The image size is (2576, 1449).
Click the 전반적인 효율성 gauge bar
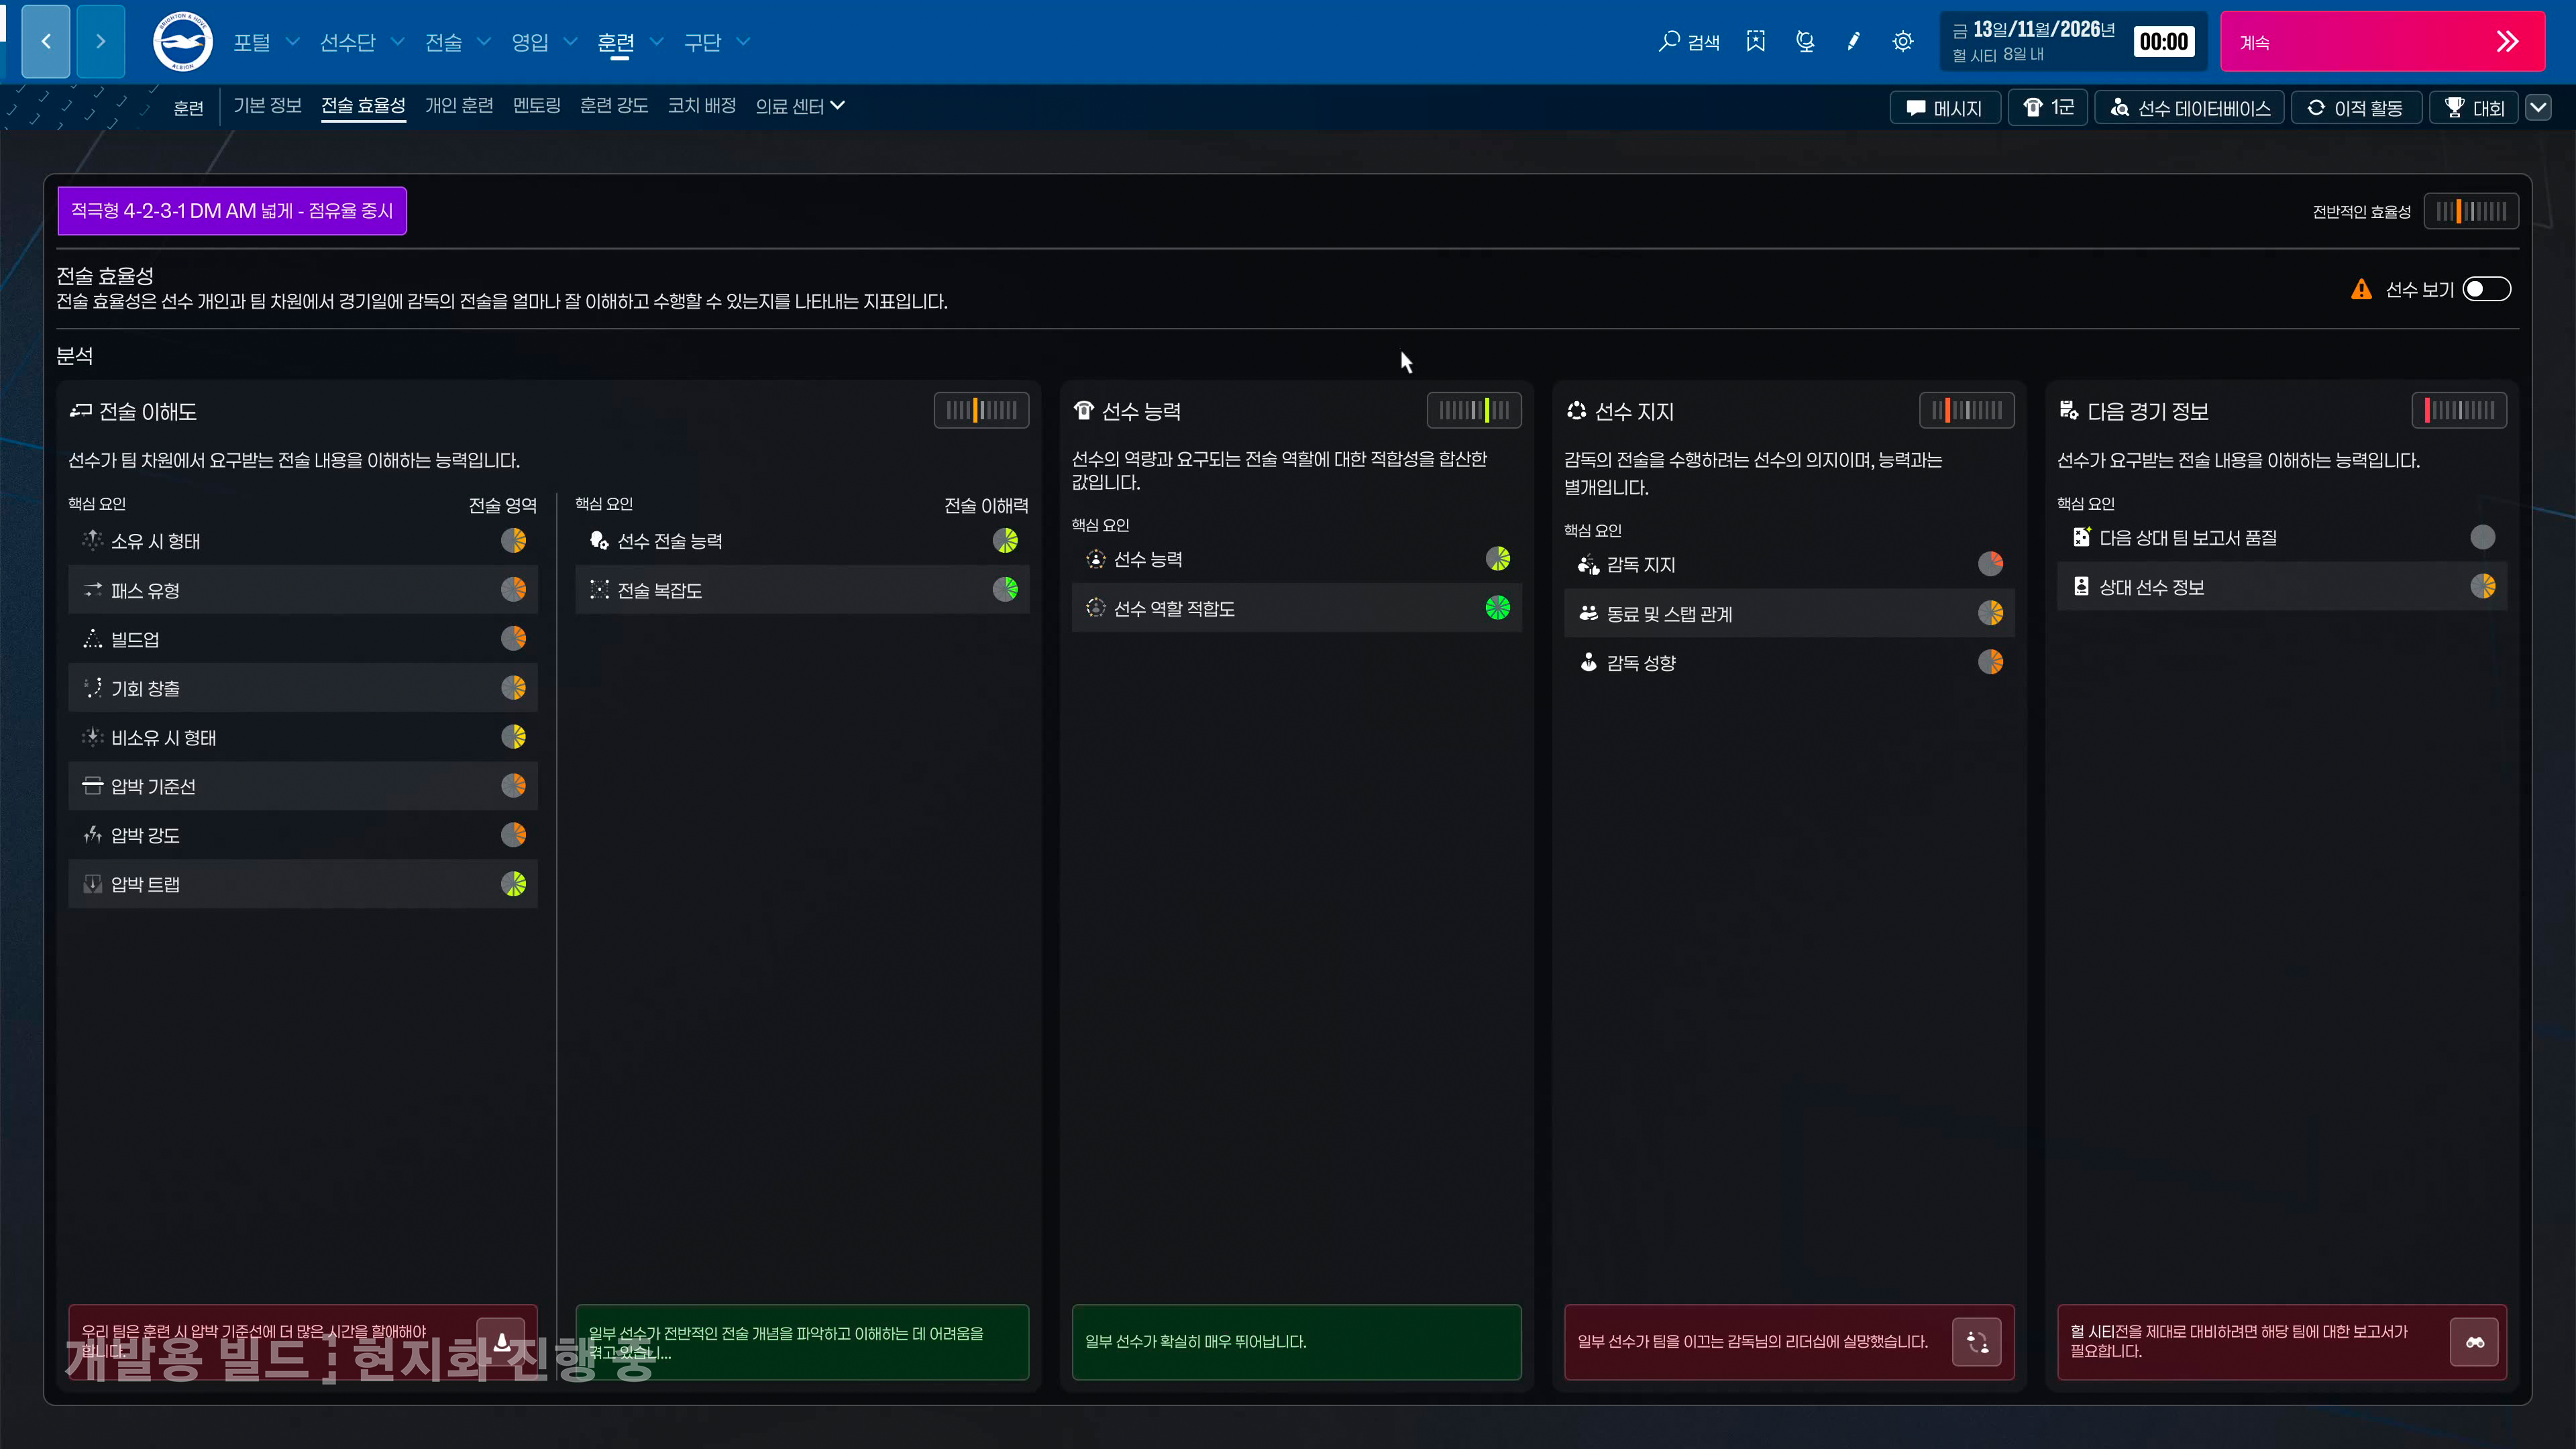pos(2471,211)
